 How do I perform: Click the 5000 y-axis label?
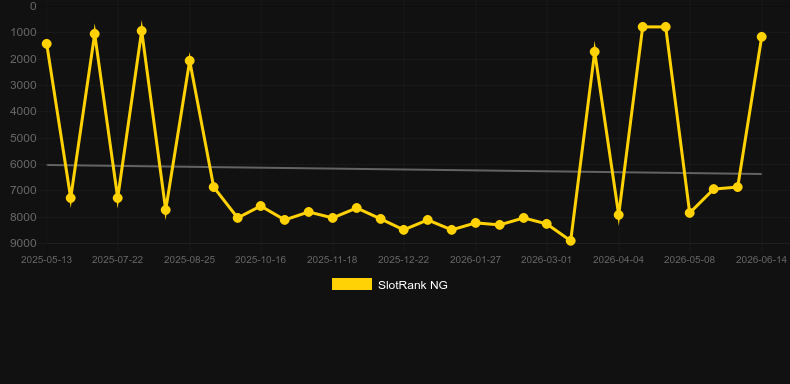[x=24, y=138]
